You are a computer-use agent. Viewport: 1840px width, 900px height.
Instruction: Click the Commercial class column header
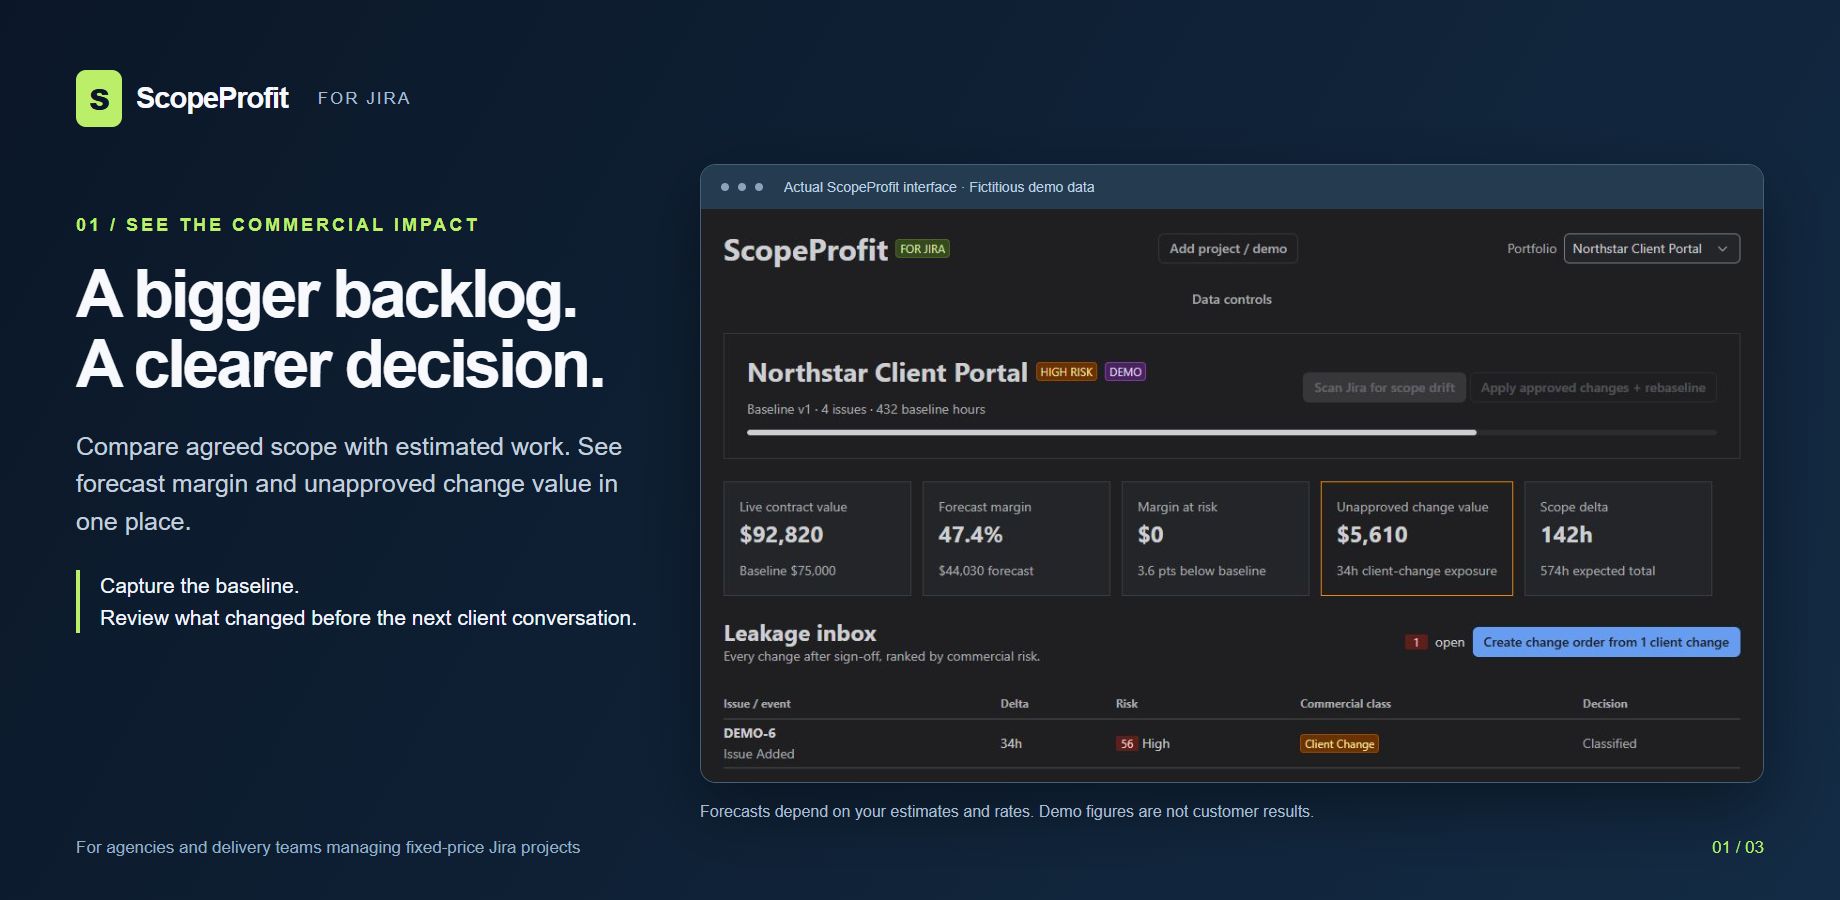click(1345, 704)
